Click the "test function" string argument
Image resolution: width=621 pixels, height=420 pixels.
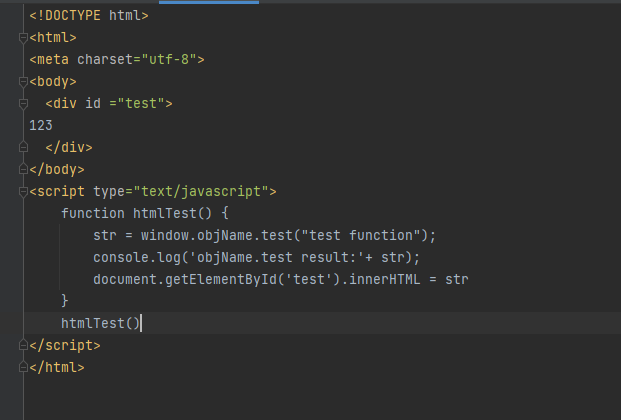tap(361, 235)
